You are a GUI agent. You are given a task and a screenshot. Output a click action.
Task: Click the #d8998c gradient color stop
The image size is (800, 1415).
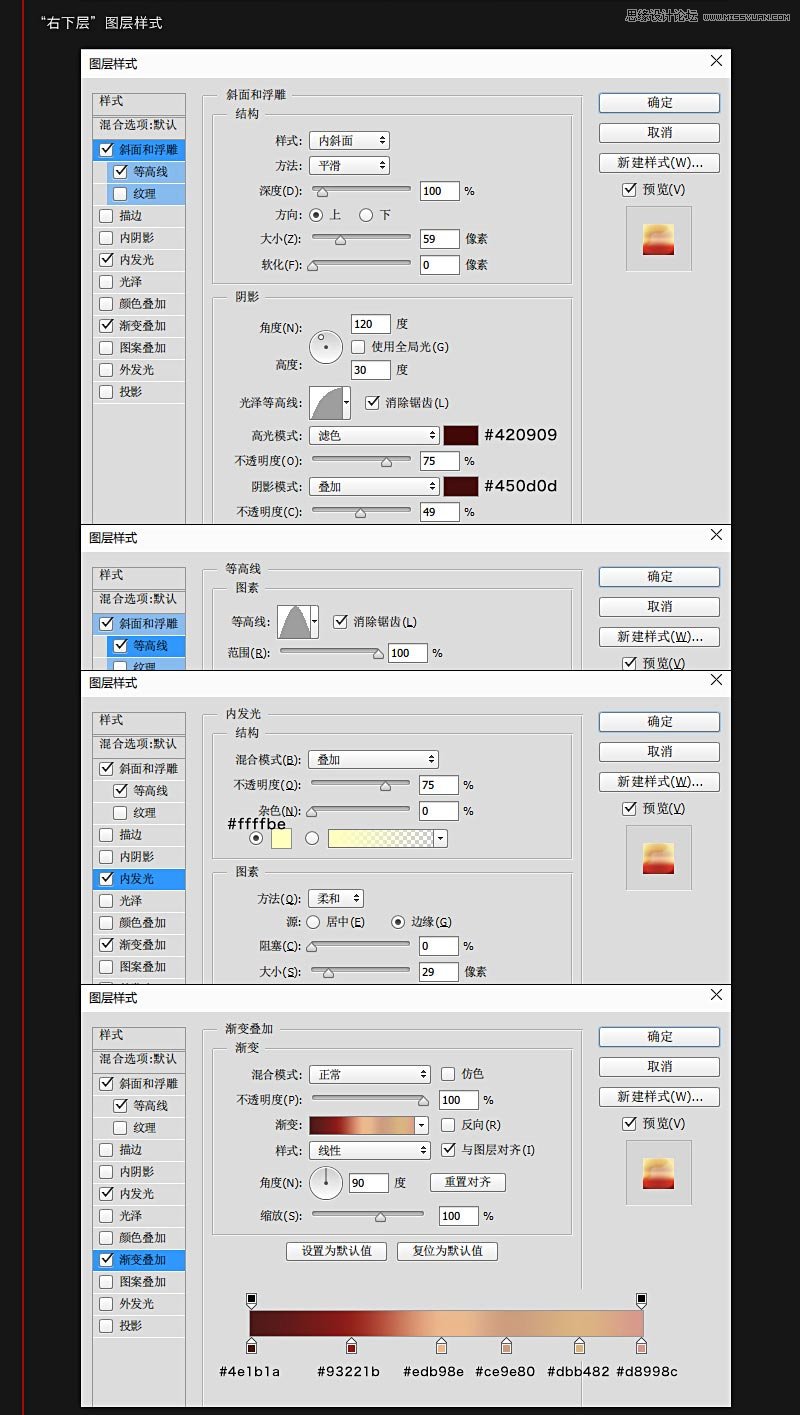click(641, 1346)
